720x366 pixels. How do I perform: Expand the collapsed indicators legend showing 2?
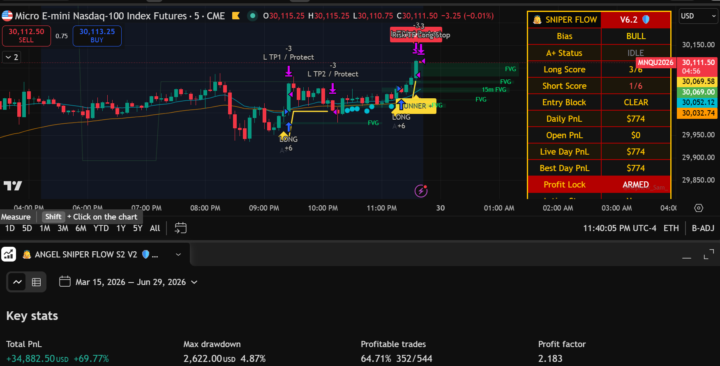11,57
